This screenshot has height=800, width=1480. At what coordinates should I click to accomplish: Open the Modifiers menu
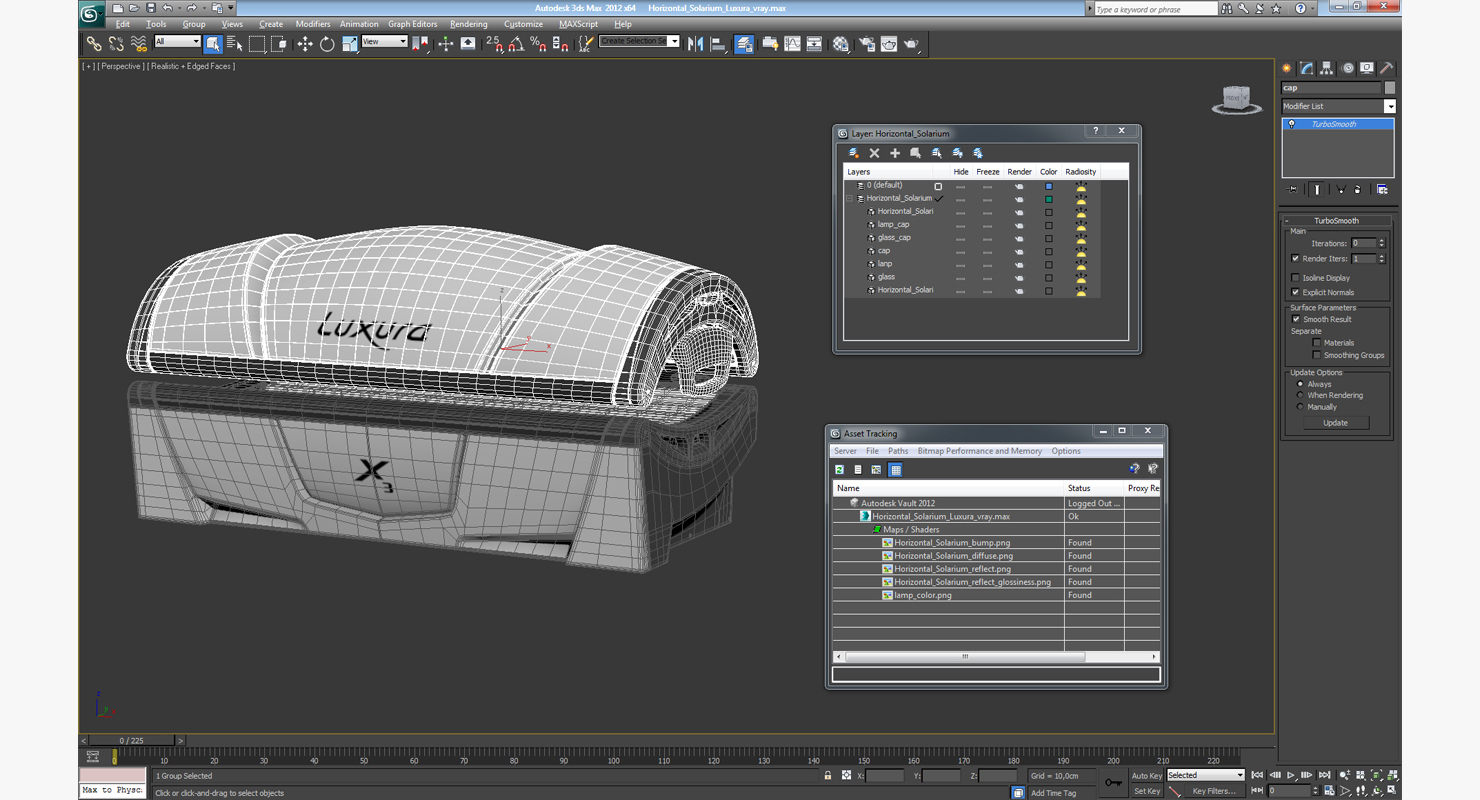312,24
